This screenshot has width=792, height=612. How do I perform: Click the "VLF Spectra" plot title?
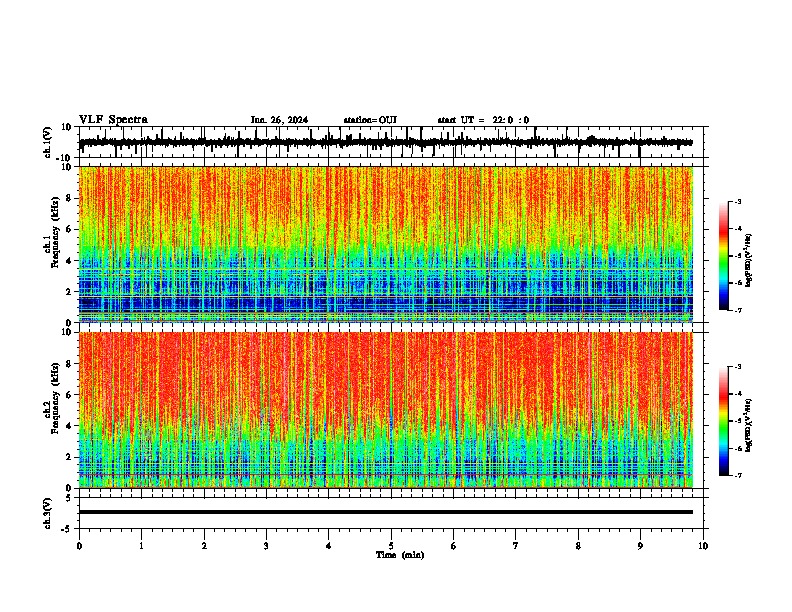pyautogui.click(x=113, y=120)
